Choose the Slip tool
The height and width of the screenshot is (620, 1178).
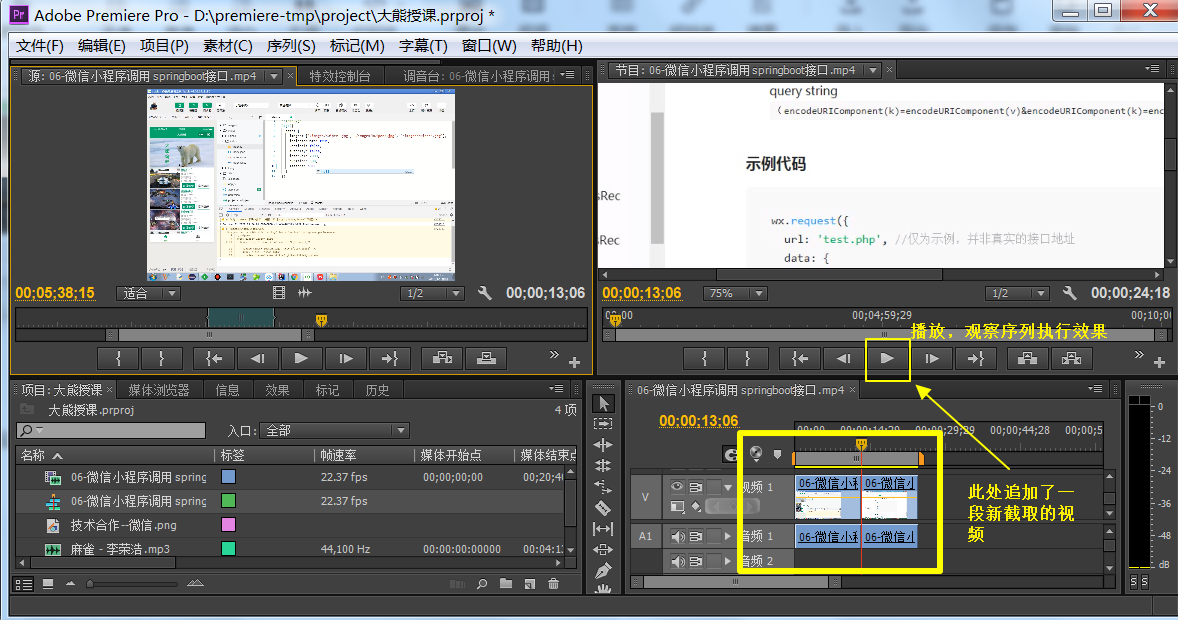click(x=603, y=529)
